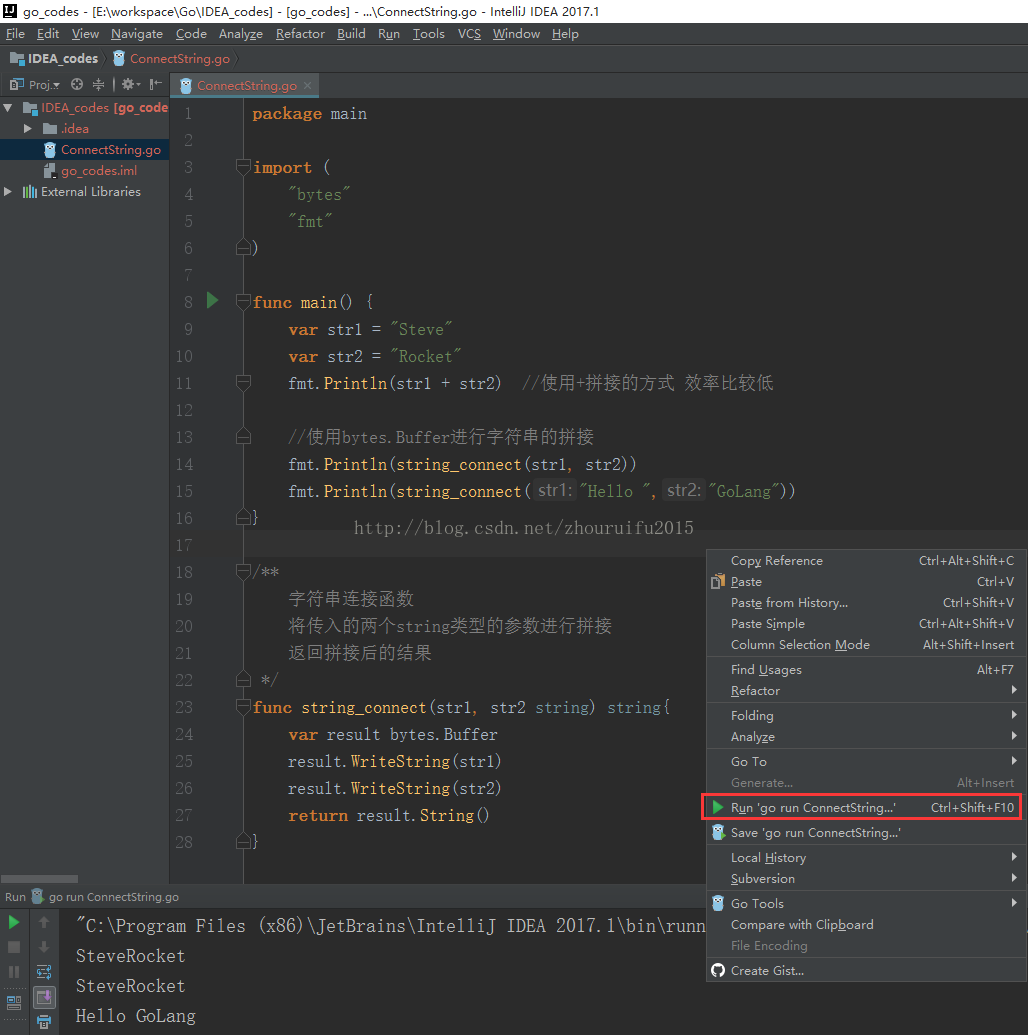Screen dimensions: 1028x1035
Task: Click the down stack trace arrow
Action: pos(44,947)
